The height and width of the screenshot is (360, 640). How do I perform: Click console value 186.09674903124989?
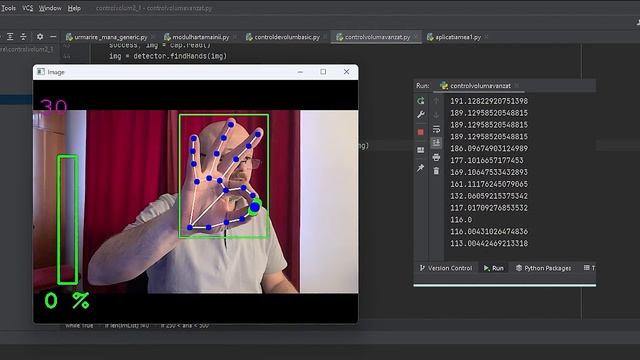coord(489,148)
